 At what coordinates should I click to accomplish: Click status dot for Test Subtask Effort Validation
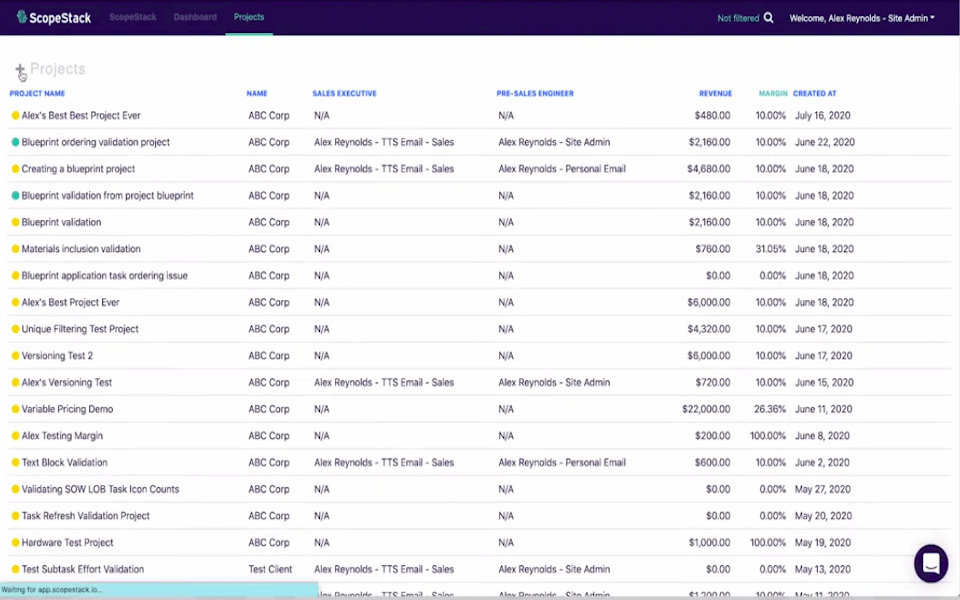point(15,569)
